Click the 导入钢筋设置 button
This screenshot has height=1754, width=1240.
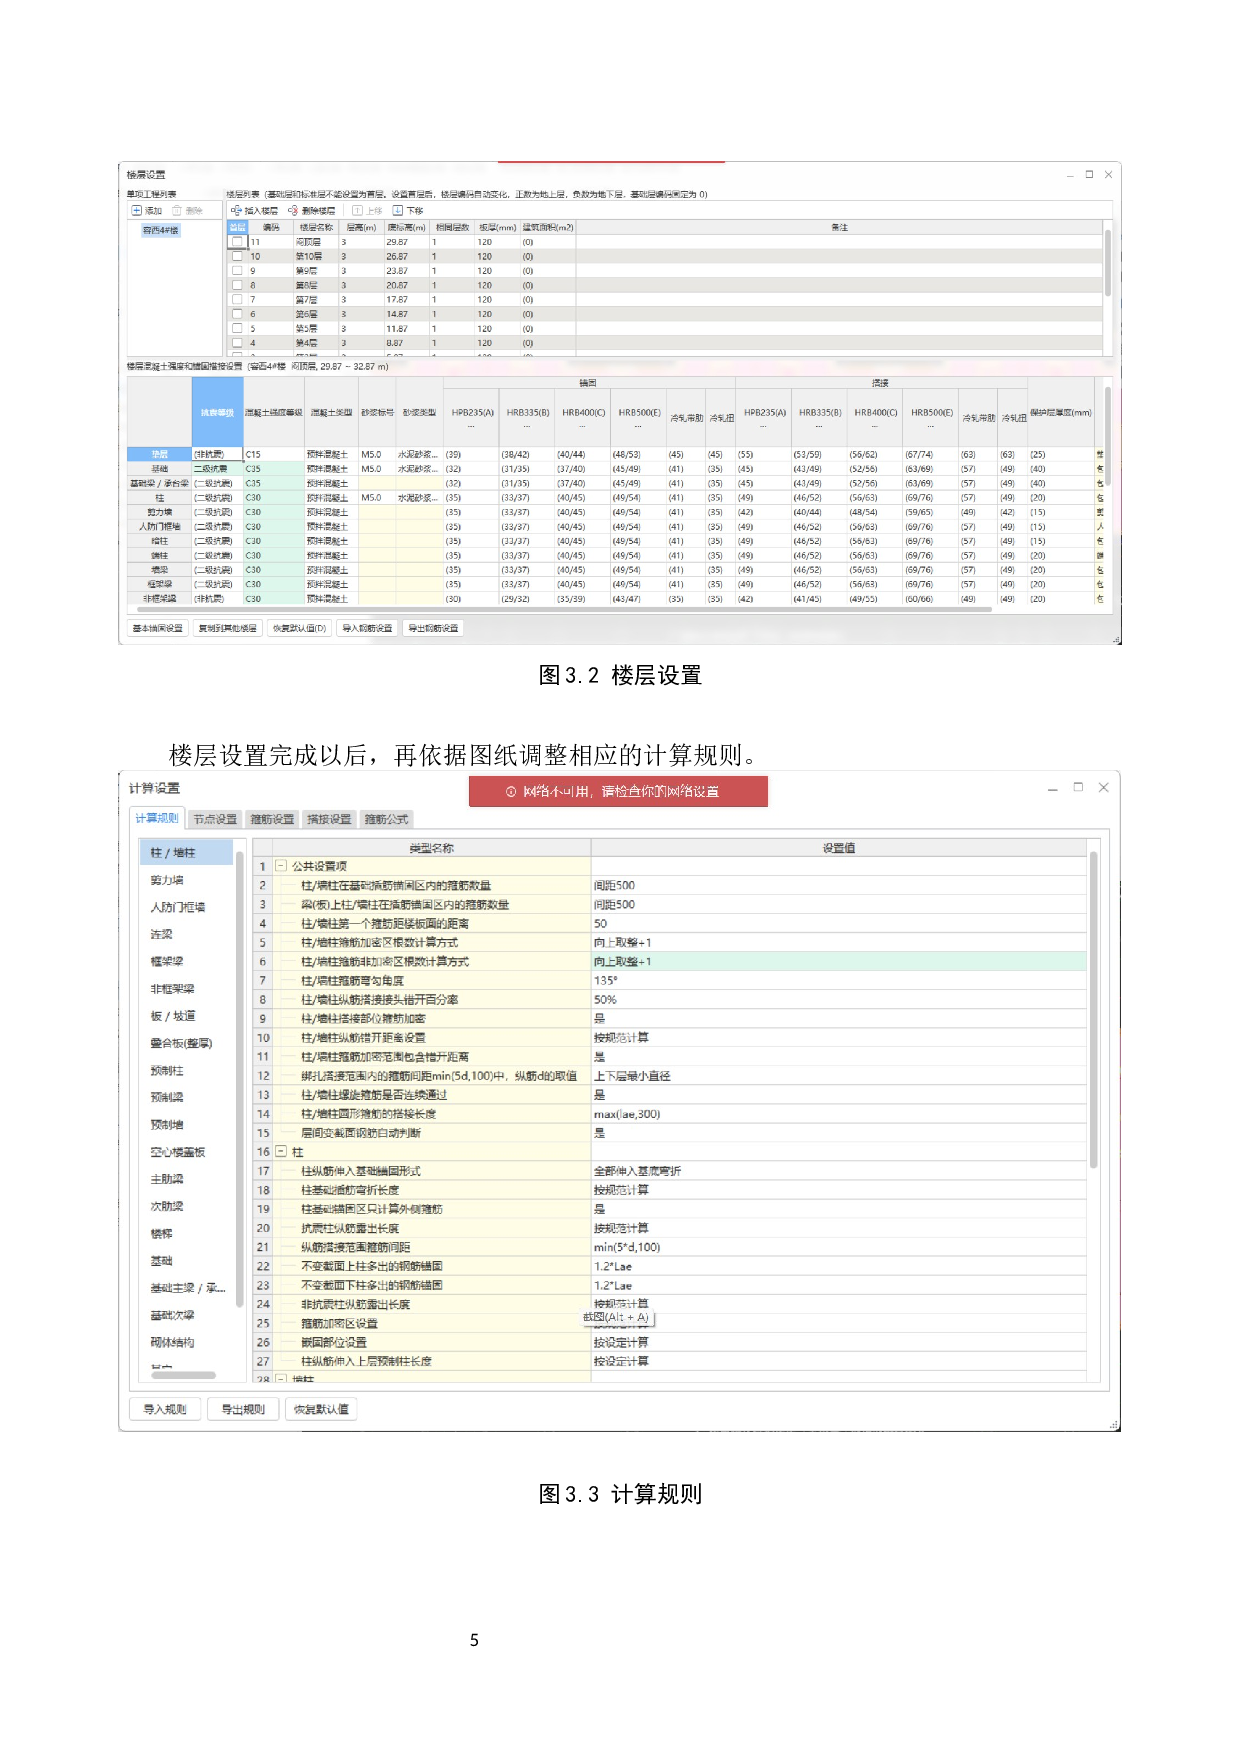367,629
